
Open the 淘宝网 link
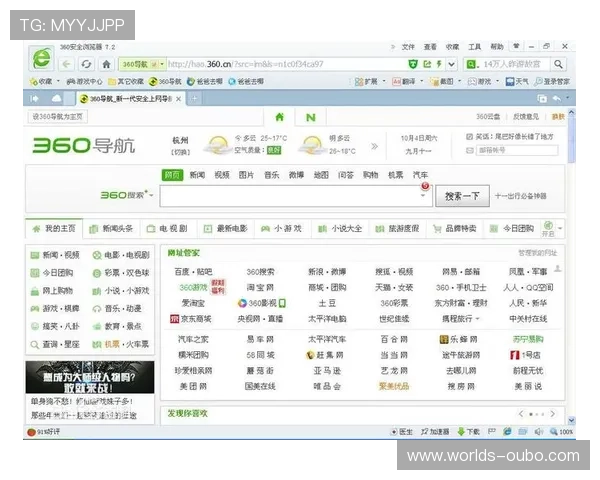[x=260, y=287]
